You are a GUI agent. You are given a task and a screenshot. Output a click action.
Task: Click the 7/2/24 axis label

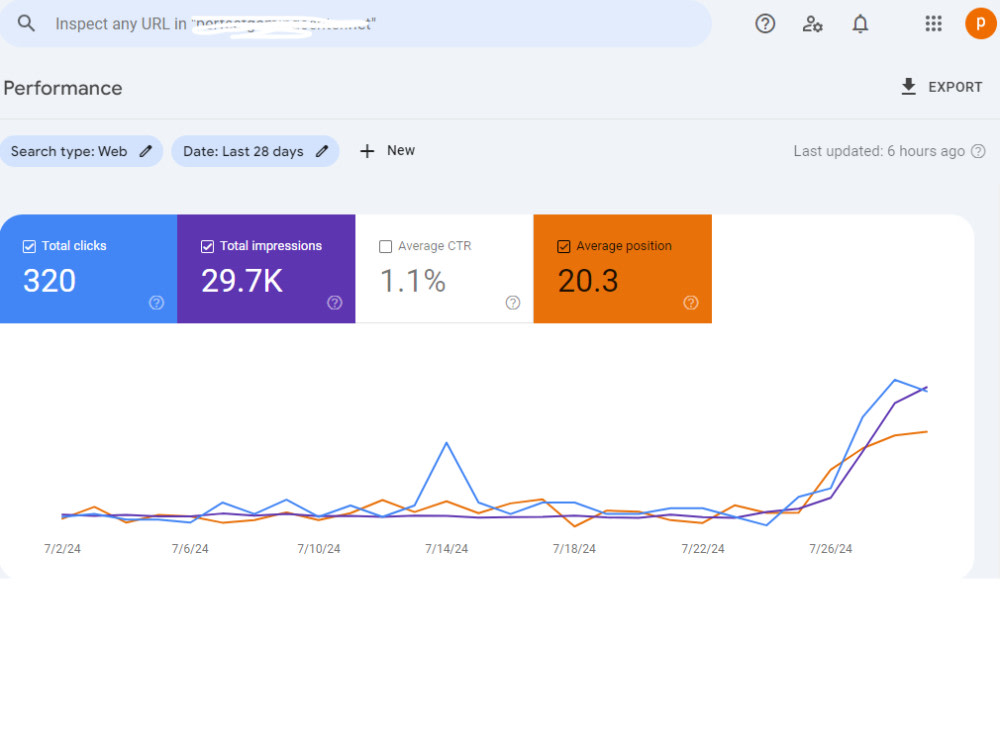62,548
